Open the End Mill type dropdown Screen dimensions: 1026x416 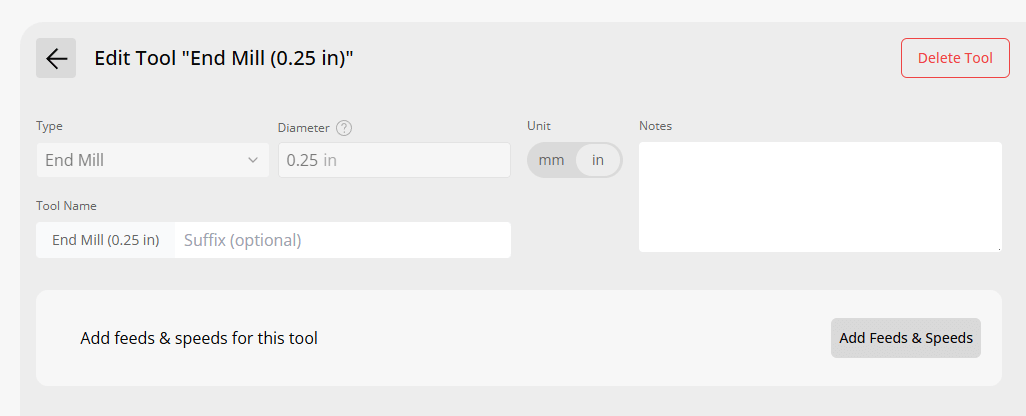pyautogui.click(x=152, y=160)
